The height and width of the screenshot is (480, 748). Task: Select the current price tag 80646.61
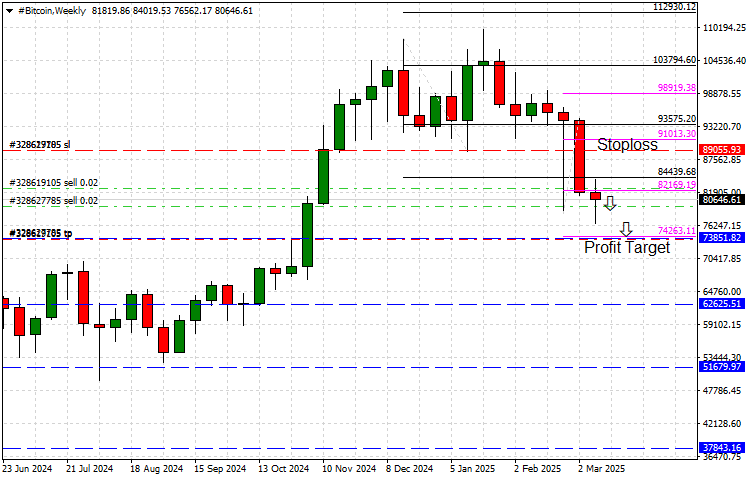pos(722,199)
